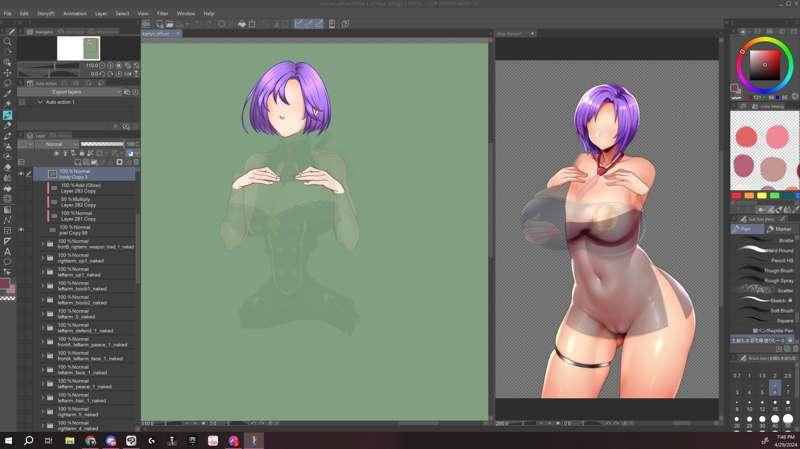
Task: Expand the leftarm_defend_1_naked layer folder
Action: tap(43, 328)
